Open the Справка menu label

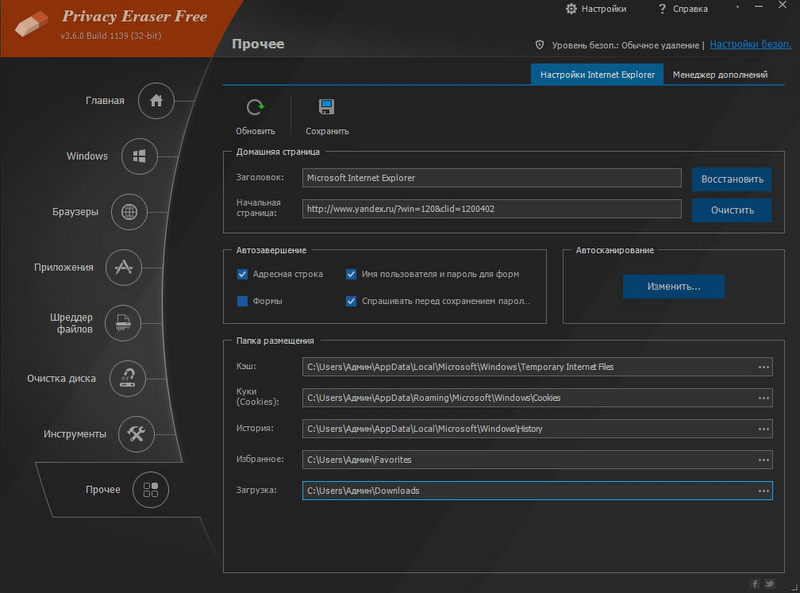click(690, 9)
